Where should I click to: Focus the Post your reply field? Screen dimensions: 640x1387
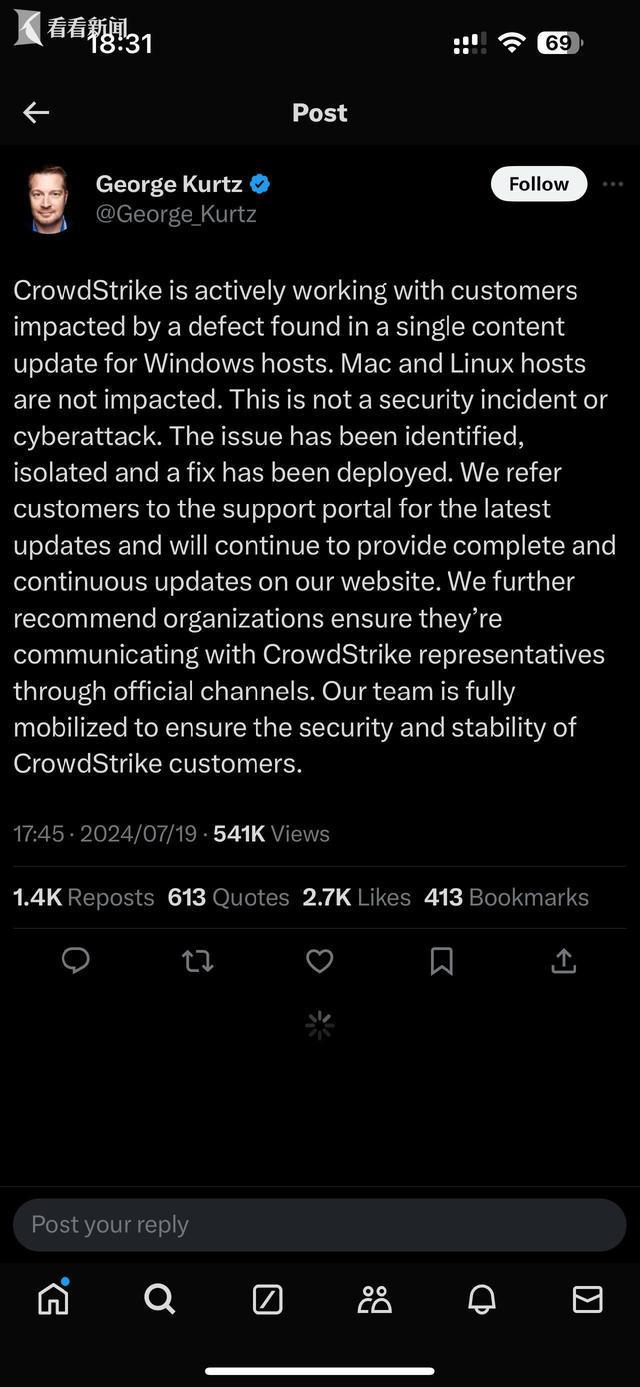pyautogui.click(x=319, y=1224)
